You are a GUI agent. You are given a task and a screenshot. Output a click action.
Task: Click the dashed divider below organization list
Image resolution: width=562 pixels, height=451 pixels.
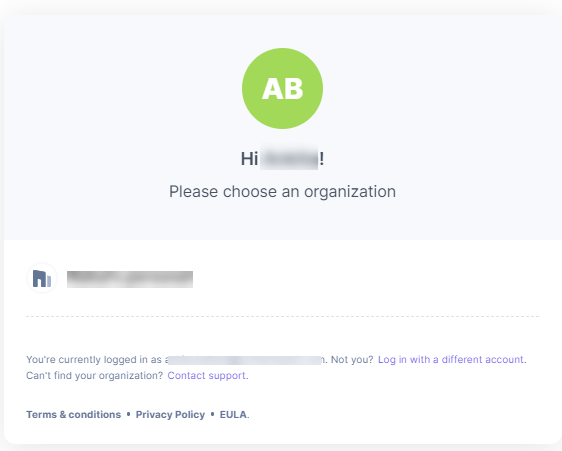(282, 317)
